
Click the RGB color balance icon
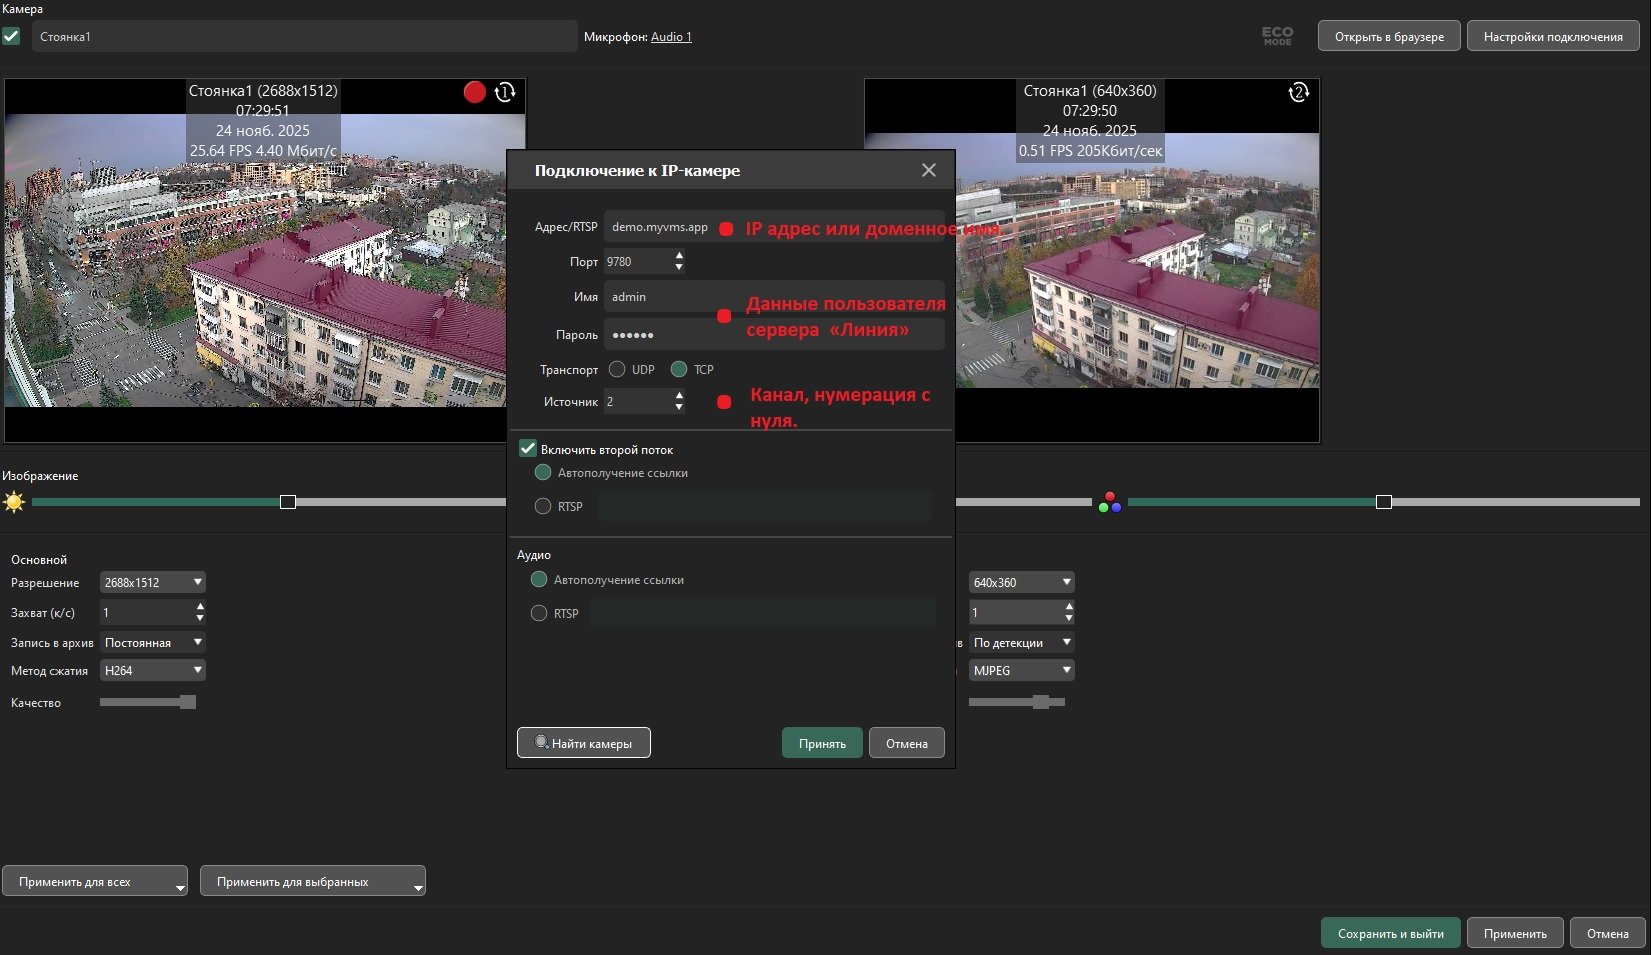1109,502
